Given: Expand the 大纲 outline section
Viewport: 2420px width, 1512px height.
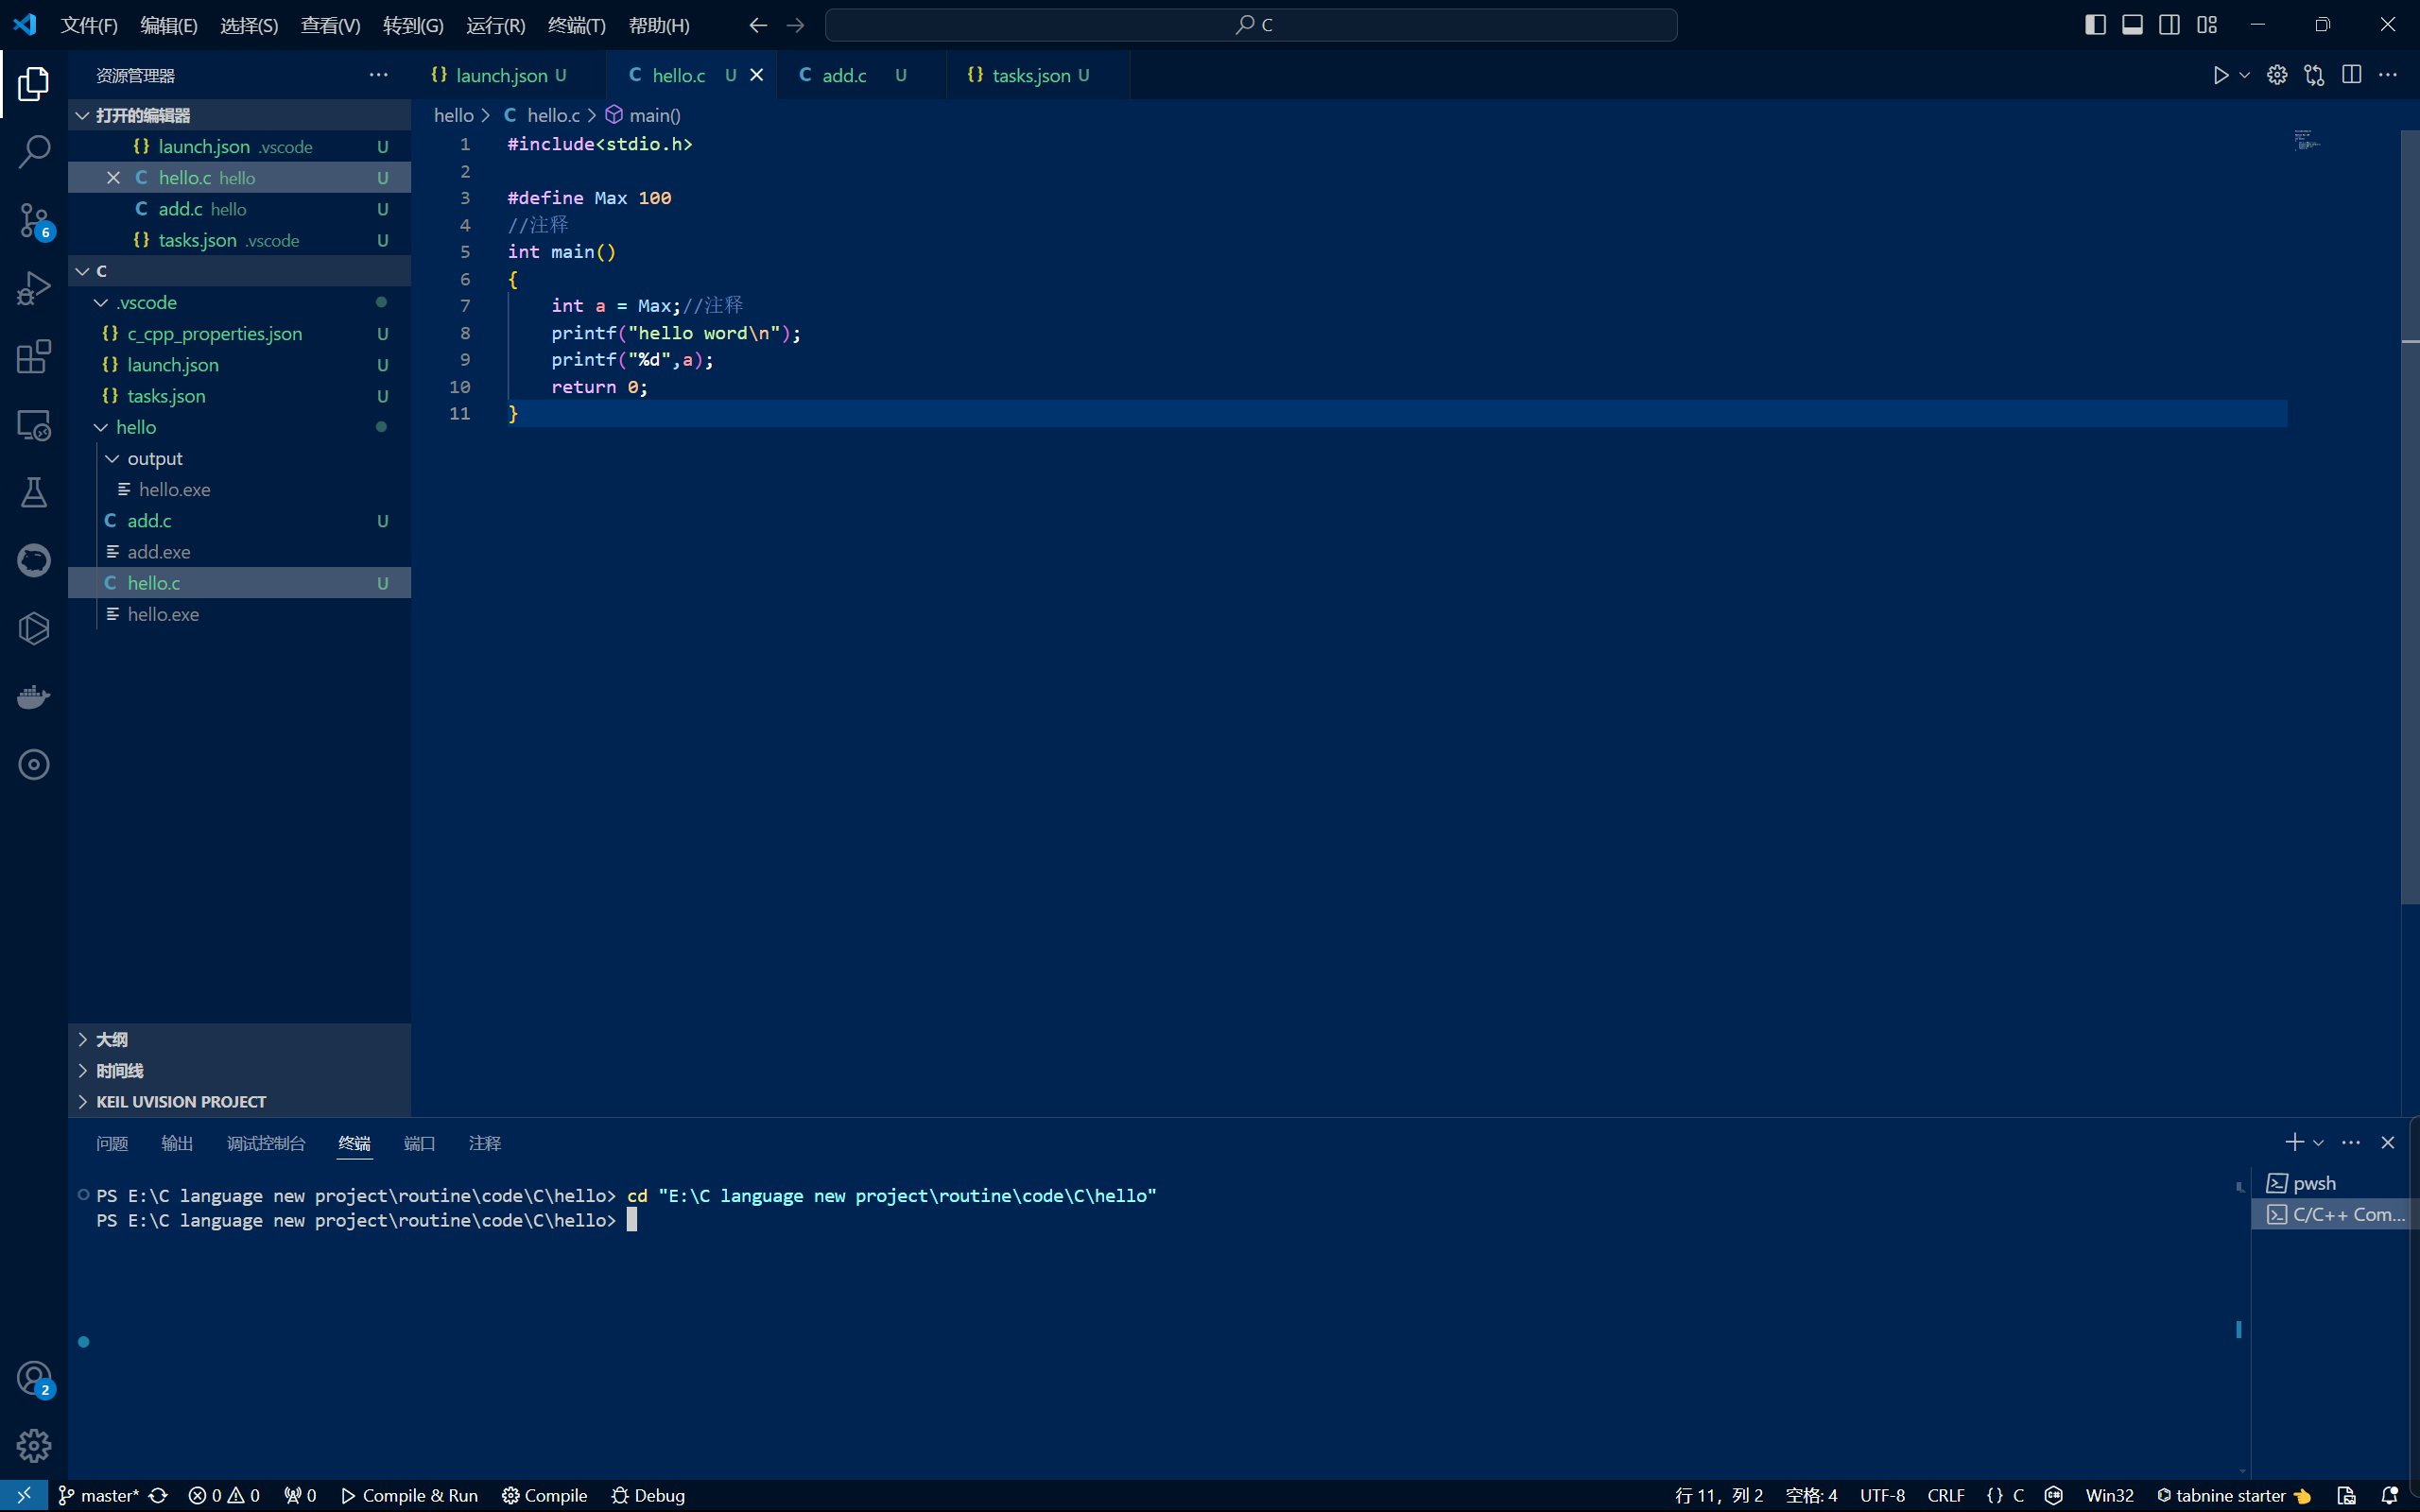Looking at the screenshot, I should 240,1039.
